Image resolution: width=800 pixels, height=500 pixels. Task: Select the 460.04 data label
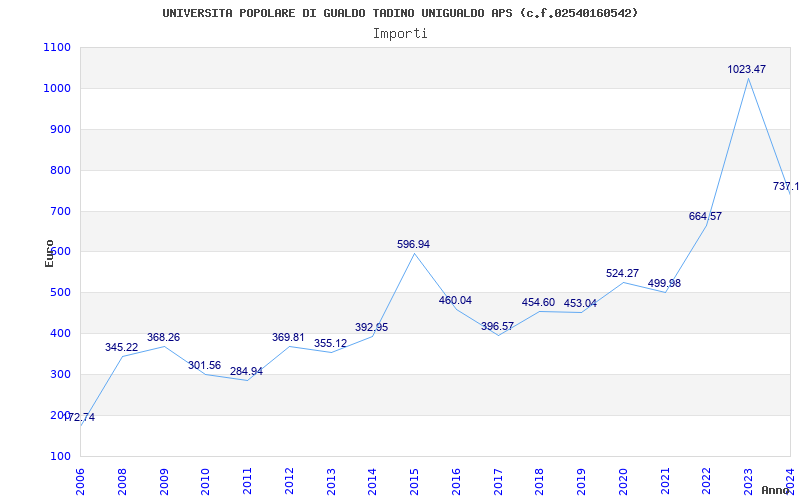click(455, 301)
